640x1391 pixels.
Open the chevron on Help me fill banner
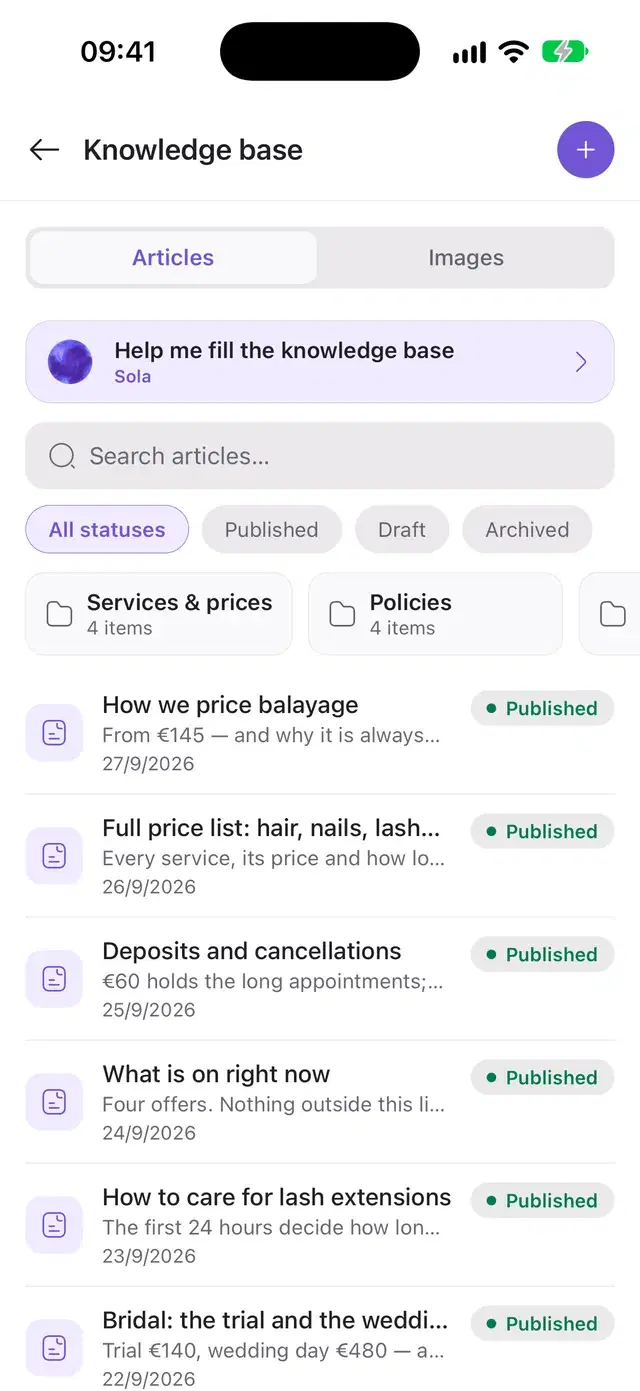(x=581, y=362)
